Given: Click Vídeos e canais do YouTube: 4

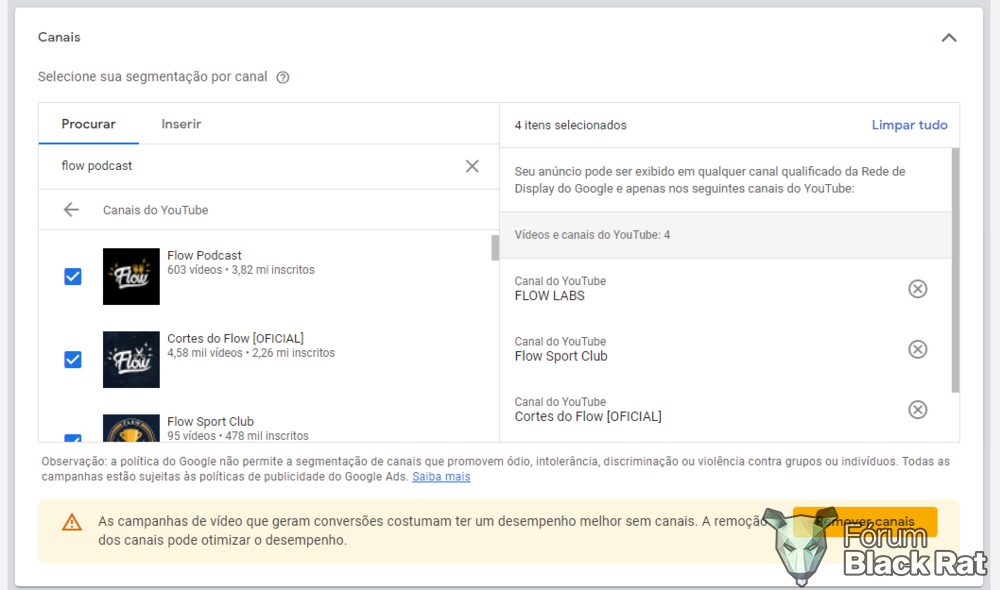Looking at the screenshot, I should click(592, 235).
